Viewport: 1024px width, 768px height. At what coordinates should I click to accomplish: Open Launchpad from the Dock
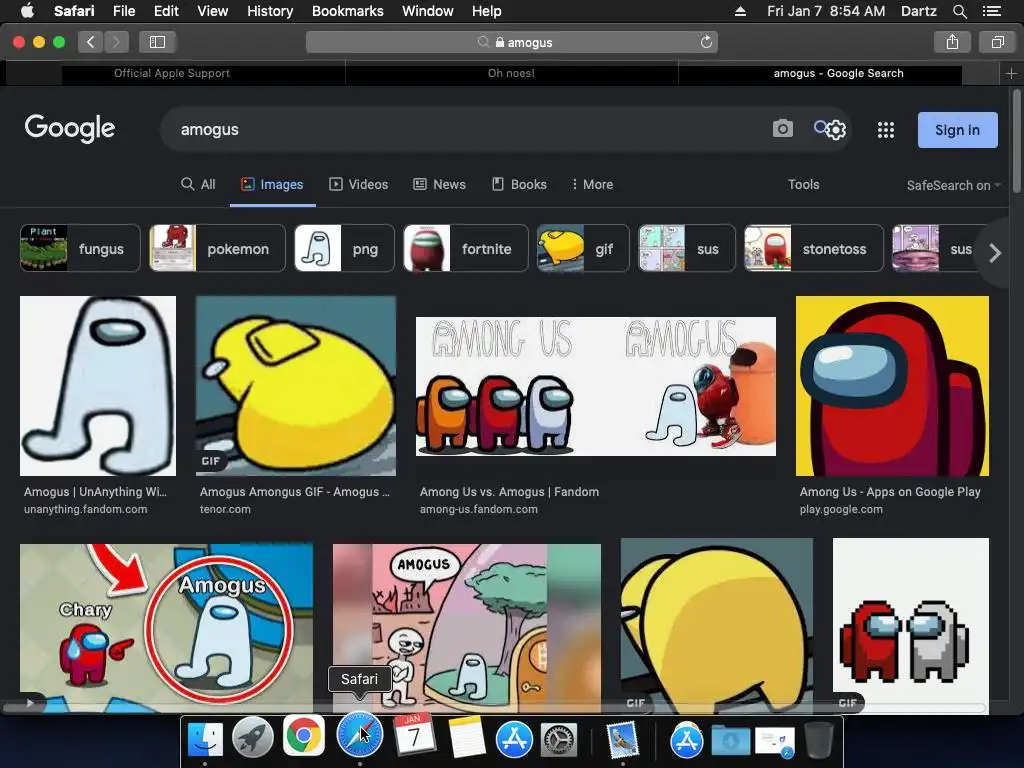tap(253, 738)
